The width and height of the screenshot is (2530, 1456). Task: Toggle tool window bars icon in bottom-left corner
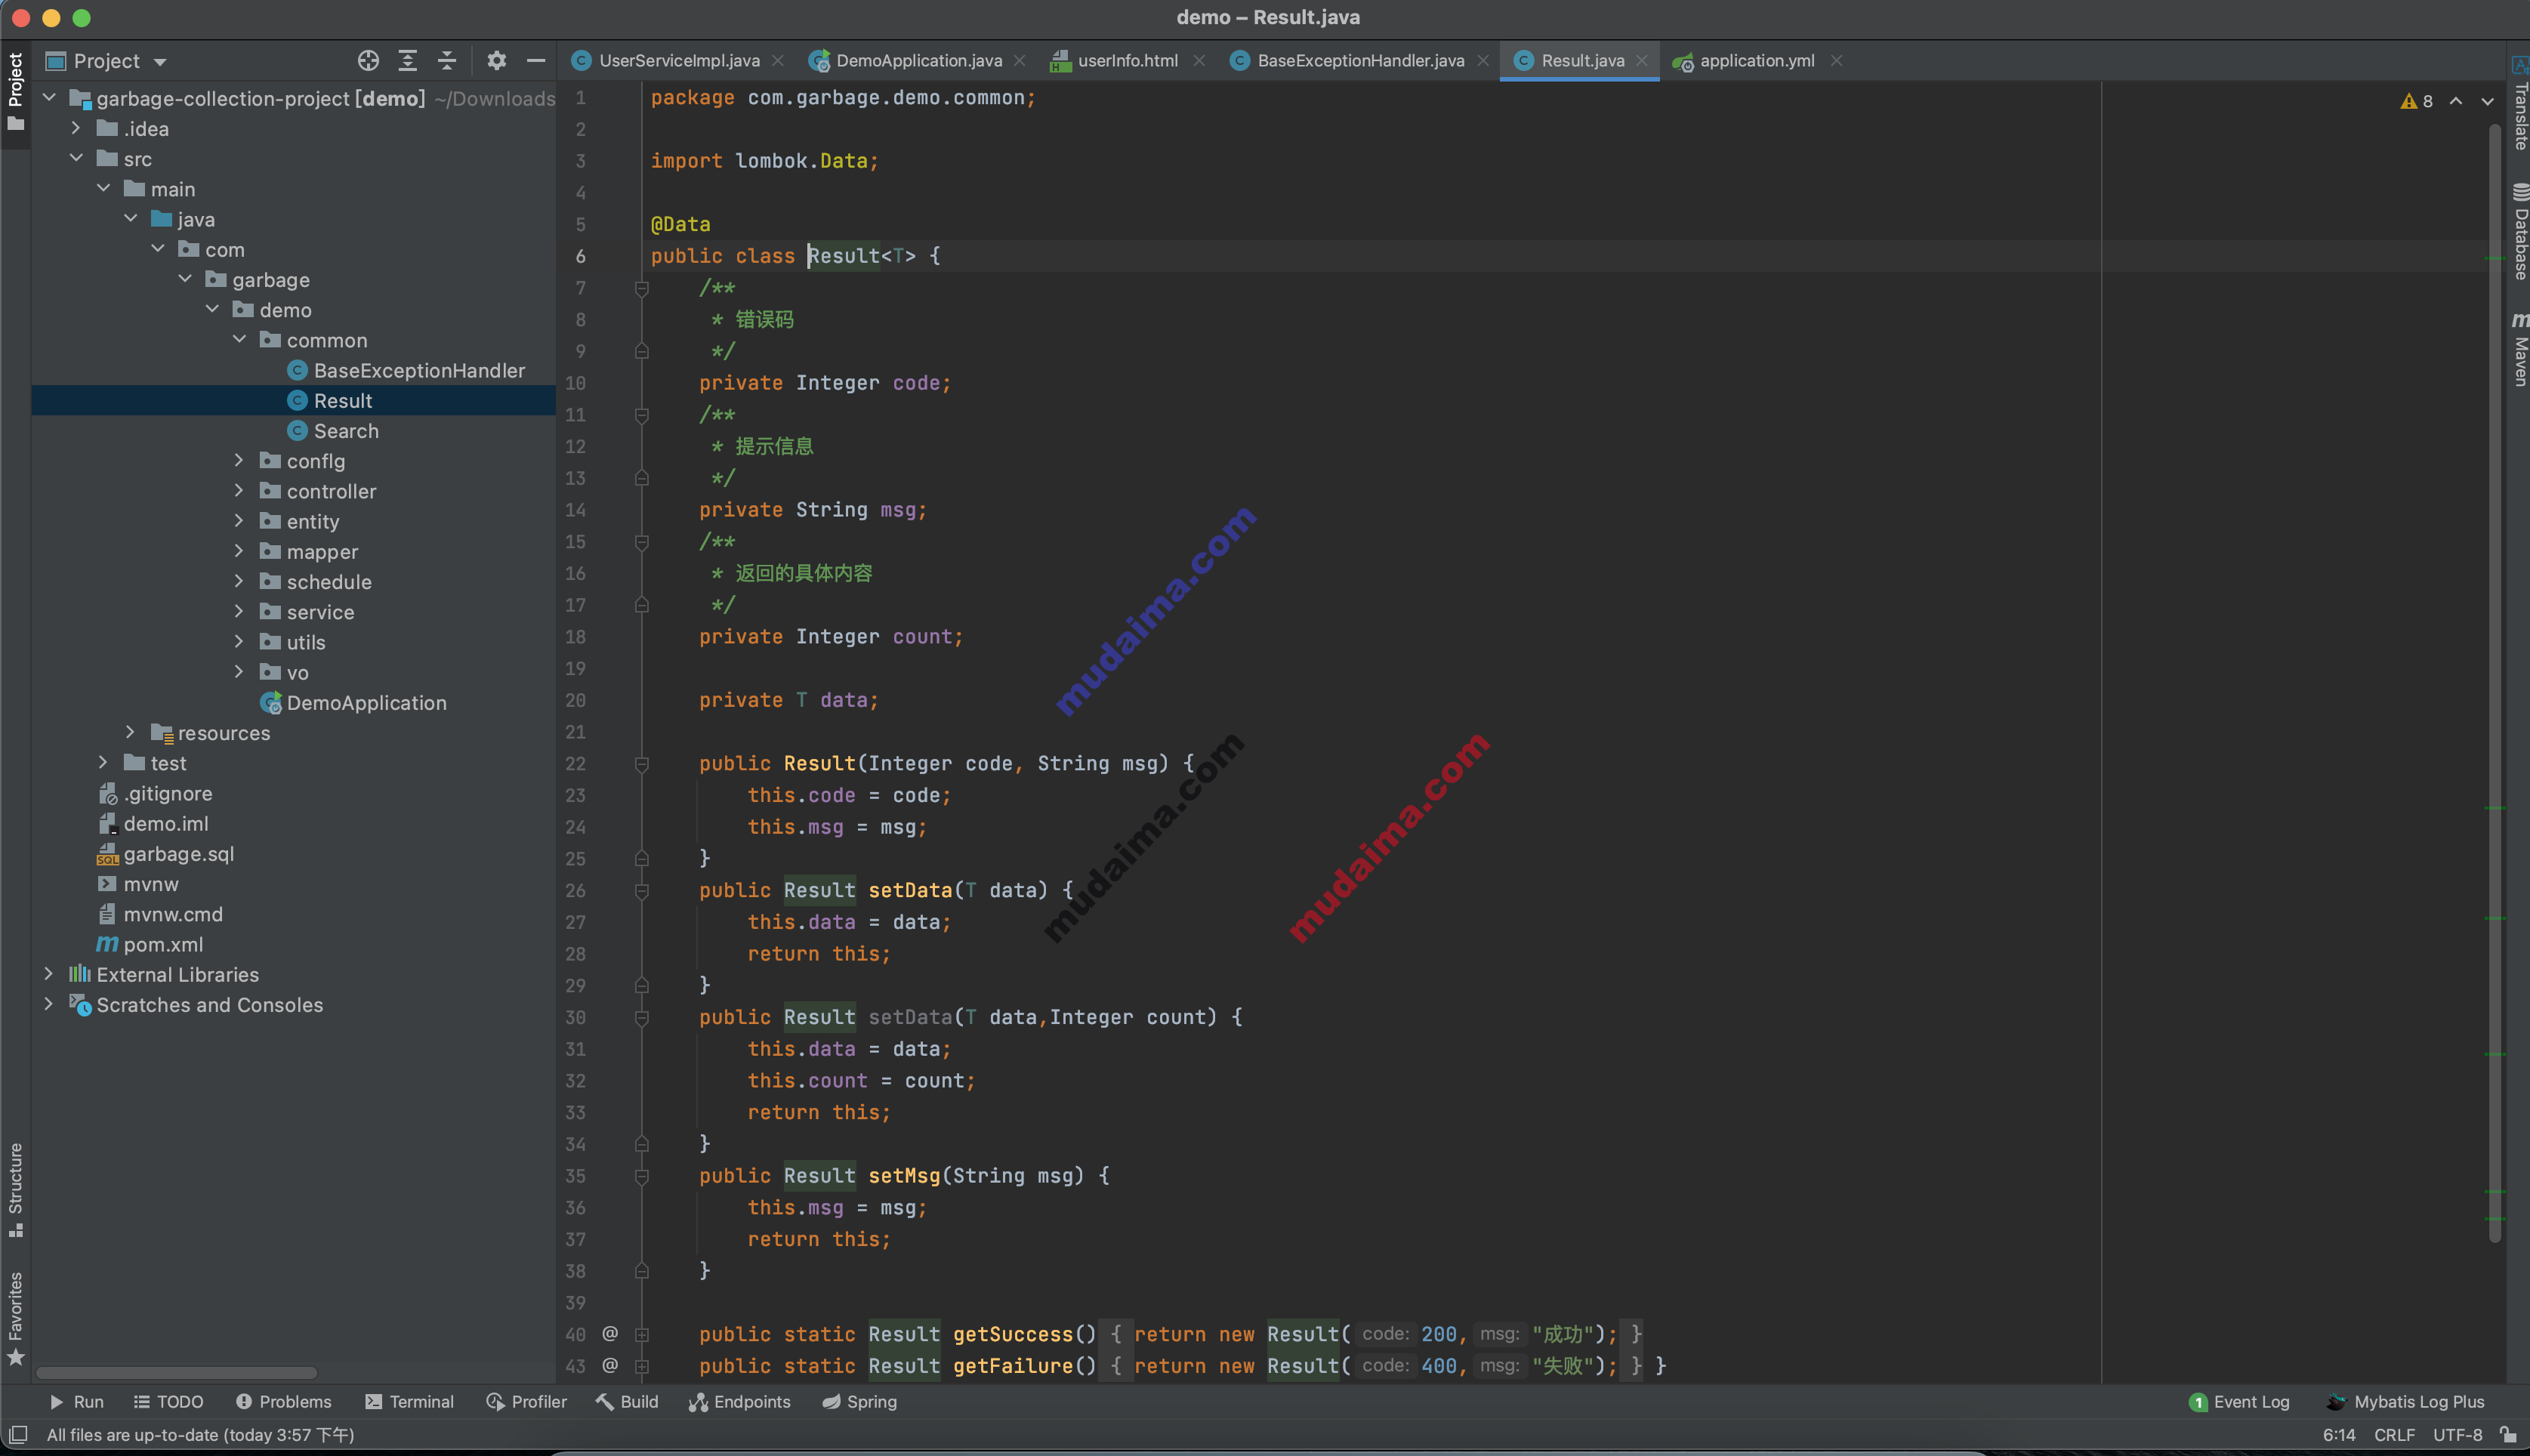click(17, 1435)
